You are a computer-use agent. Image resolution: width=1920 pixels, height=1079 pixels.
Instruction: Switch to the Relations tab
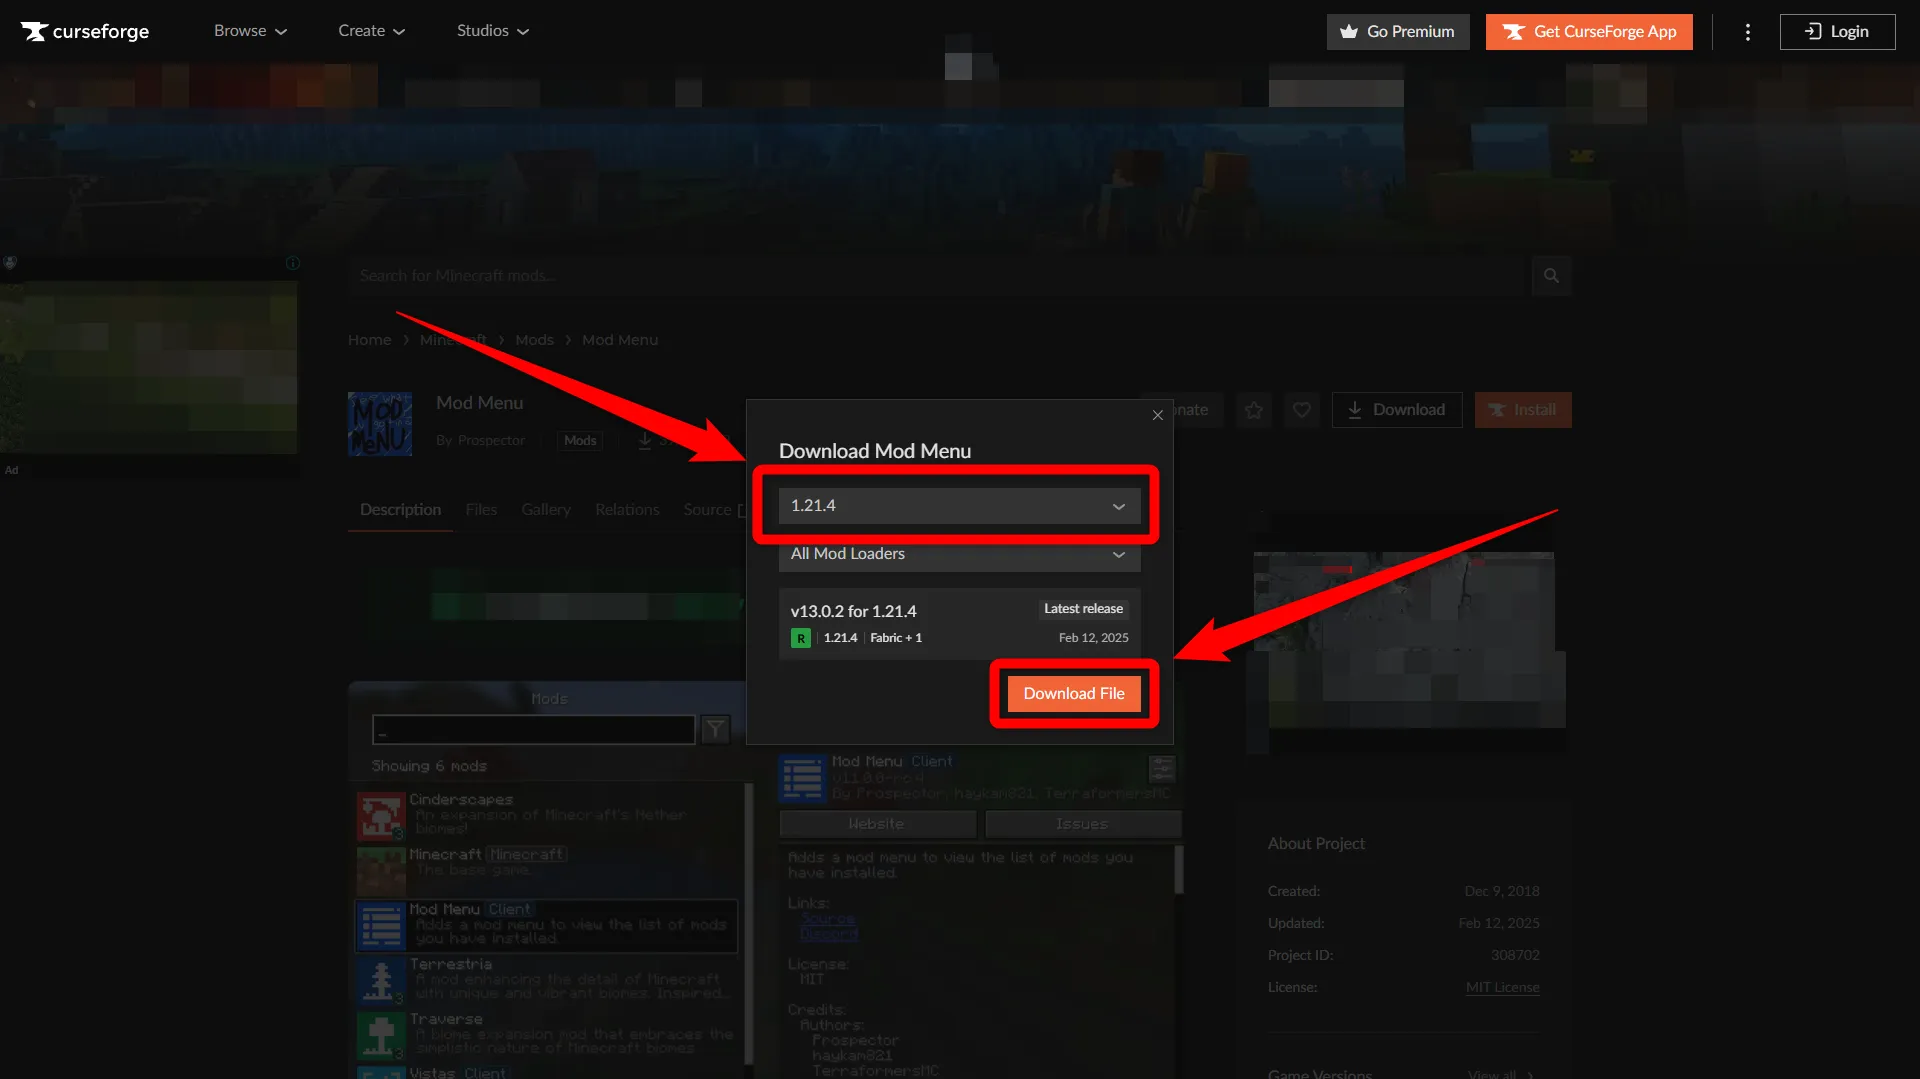627,510
